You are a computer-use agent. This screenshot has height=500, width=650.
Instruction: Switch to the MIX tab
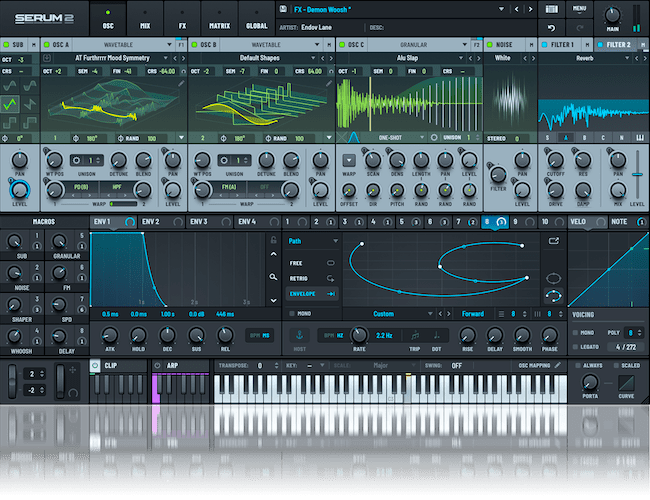point(145,19)
